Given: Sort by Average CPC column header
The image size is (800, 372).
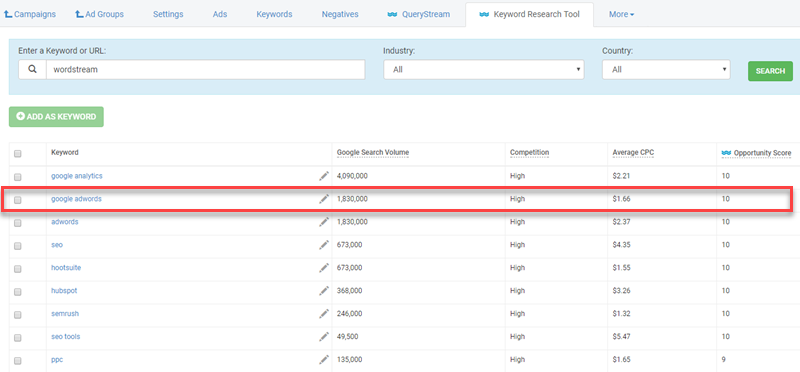Looking at the screenshot, I should [634, 153].
